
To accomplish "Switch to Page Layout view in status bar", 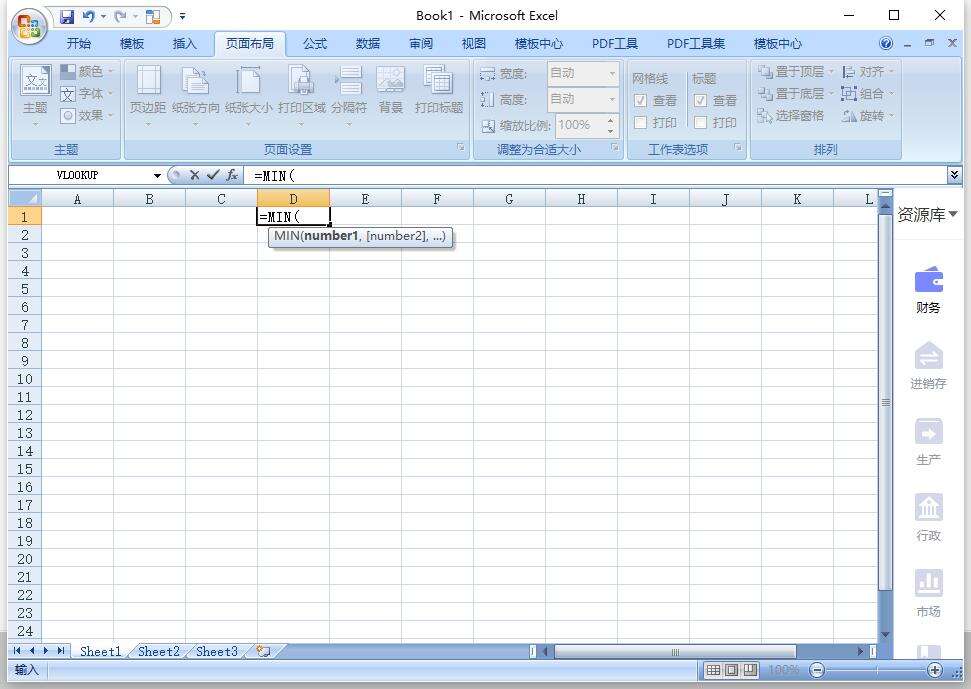I will [731, 670].
